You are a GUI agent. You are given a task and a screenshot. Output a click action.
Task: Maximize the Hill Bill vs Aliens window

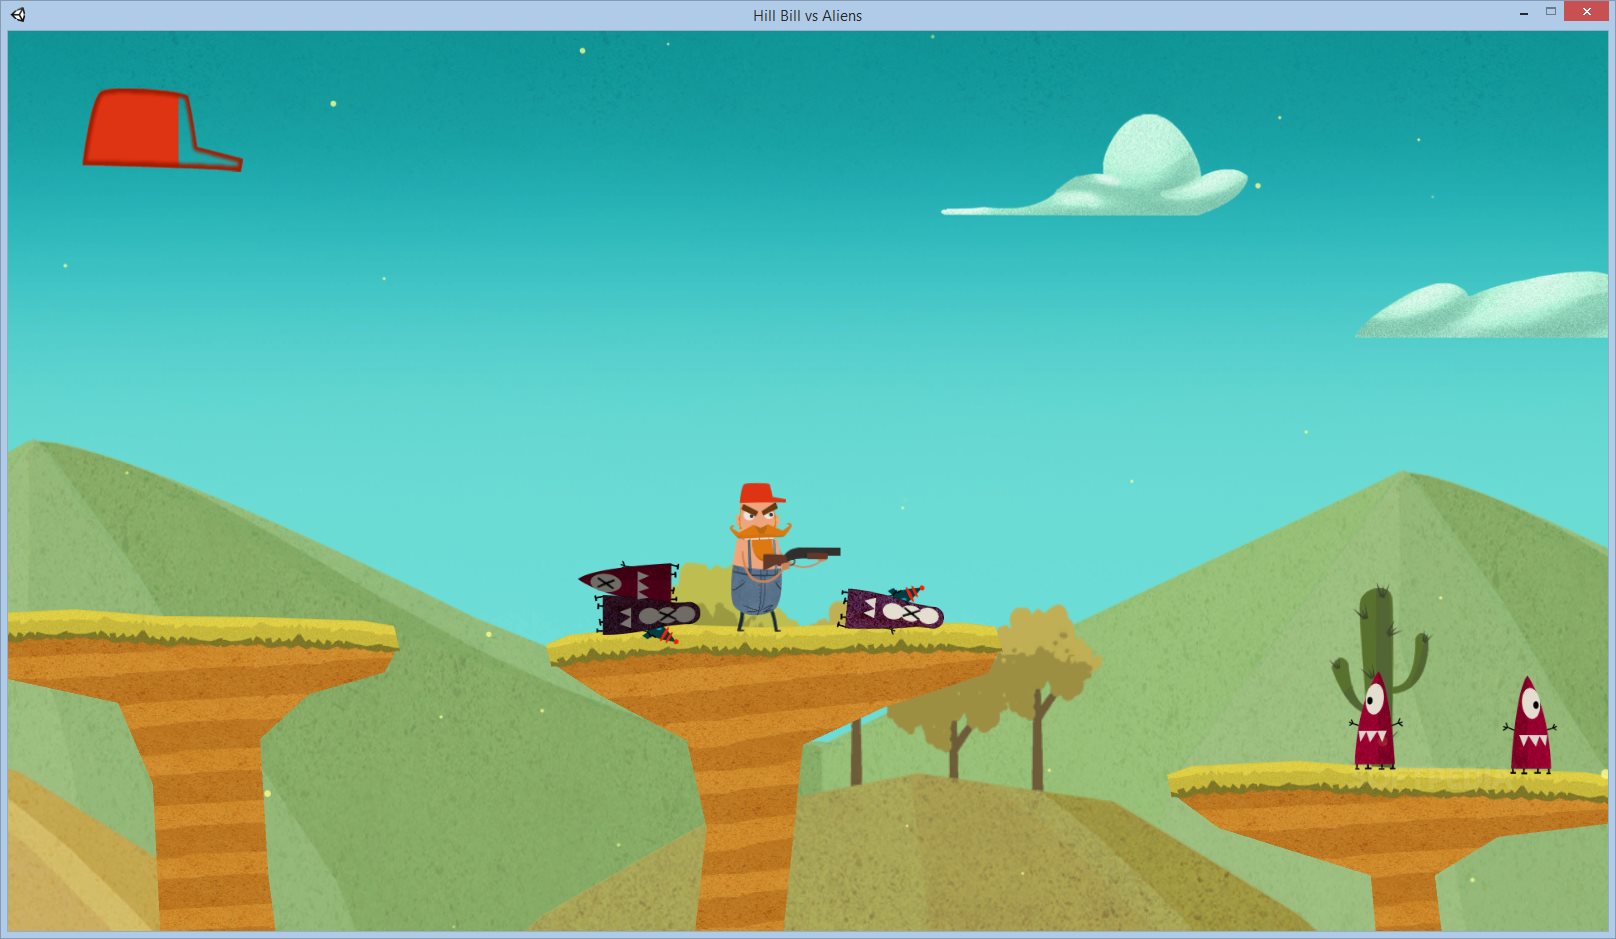coord(1551,12)
